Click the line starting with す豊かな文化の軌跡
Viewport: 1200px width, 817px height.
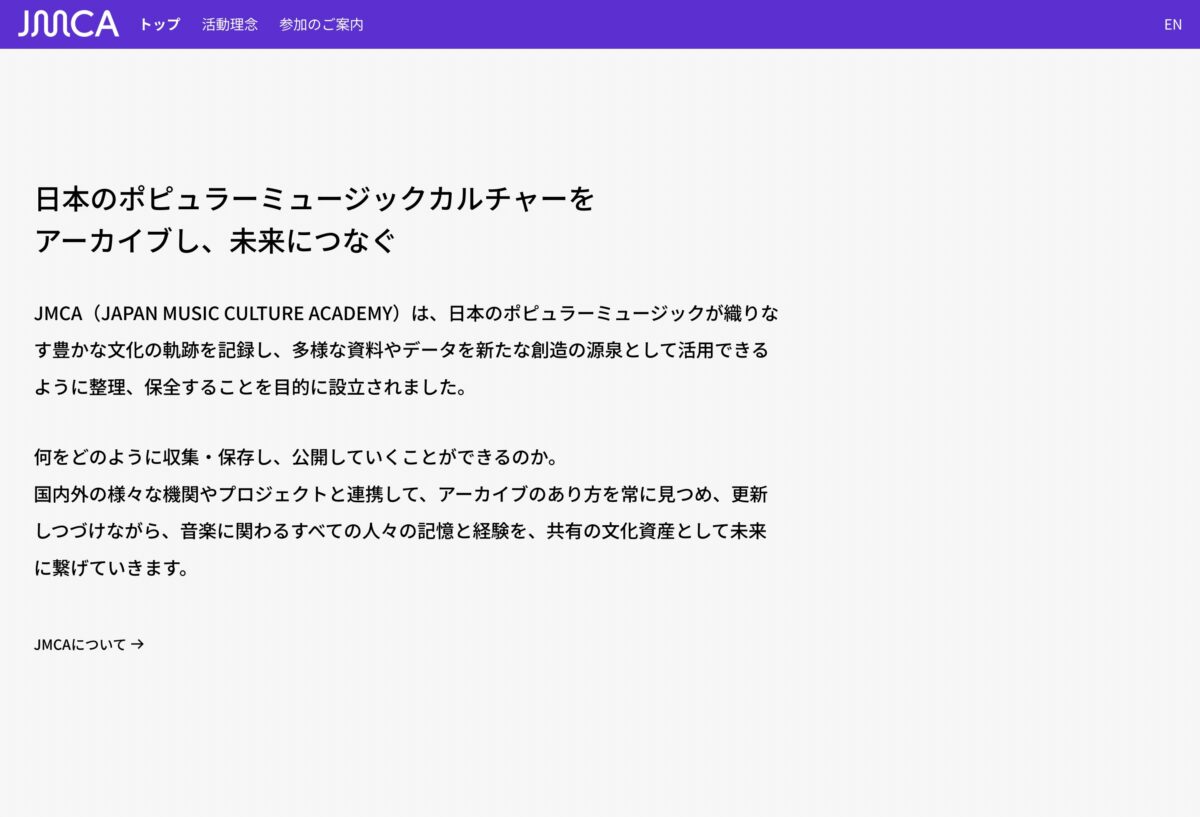tap(400, 351)
